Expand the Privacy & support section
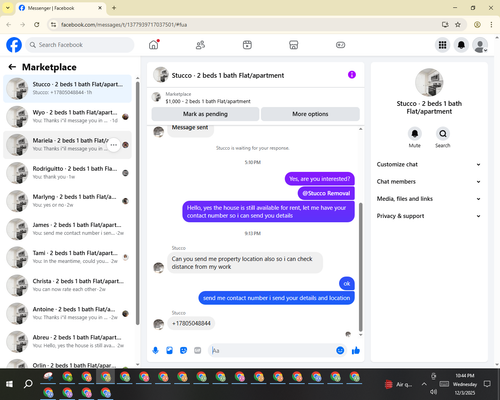 point(429,216)
